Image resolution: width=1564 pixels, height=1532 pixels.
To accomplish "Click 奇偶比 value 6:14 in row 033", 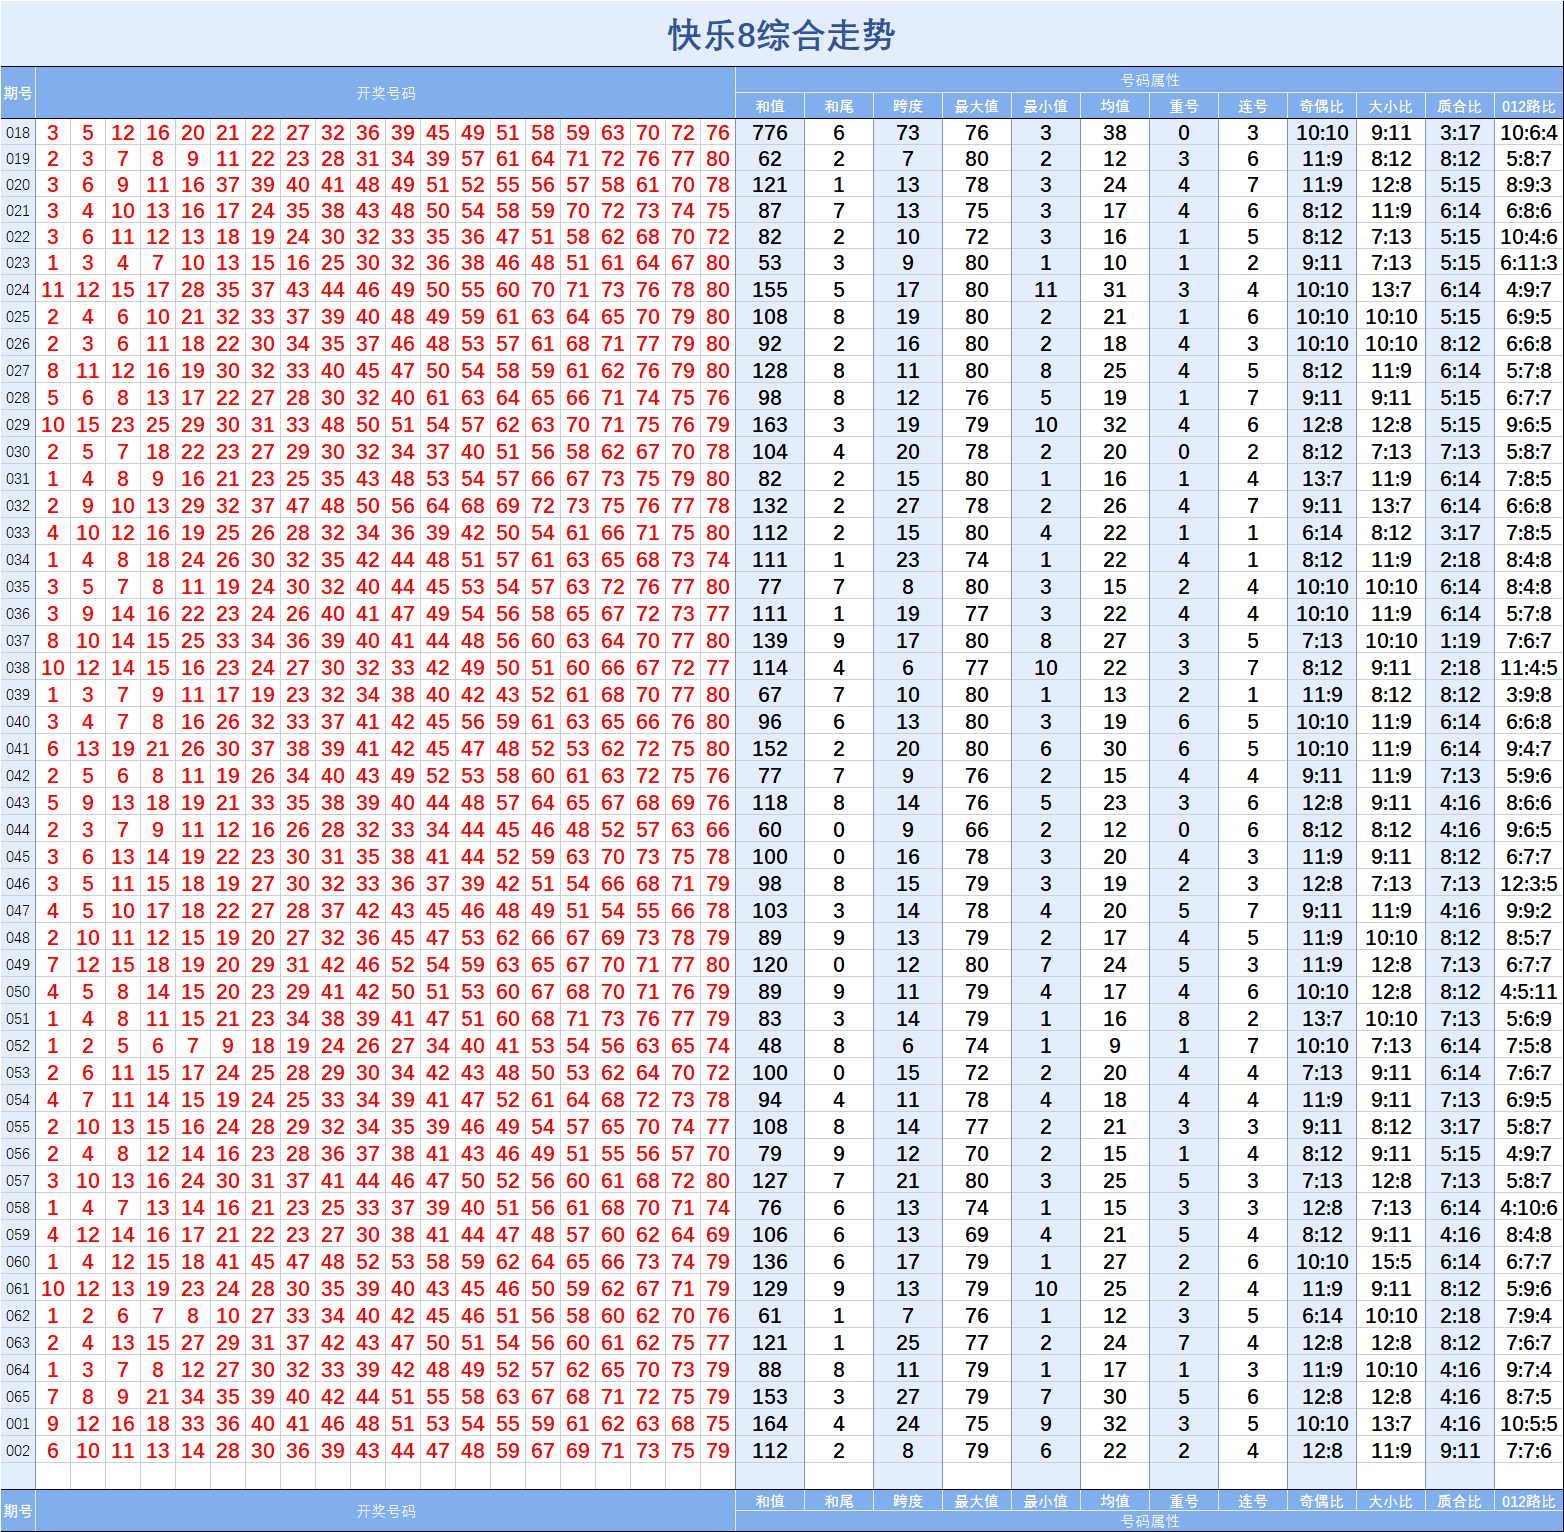I will click(x=1322, y=533).
